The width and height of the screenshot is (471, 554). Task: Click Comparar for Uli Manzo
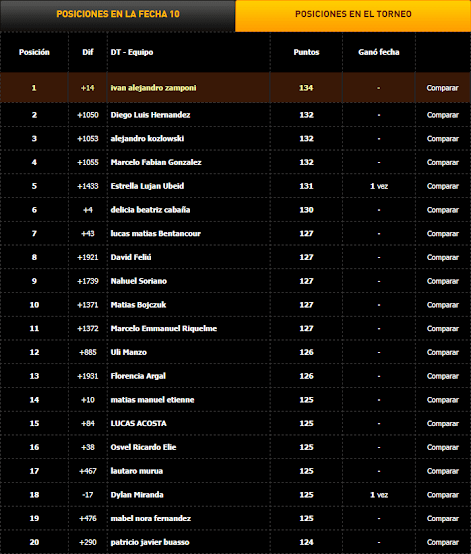[442, 352]
